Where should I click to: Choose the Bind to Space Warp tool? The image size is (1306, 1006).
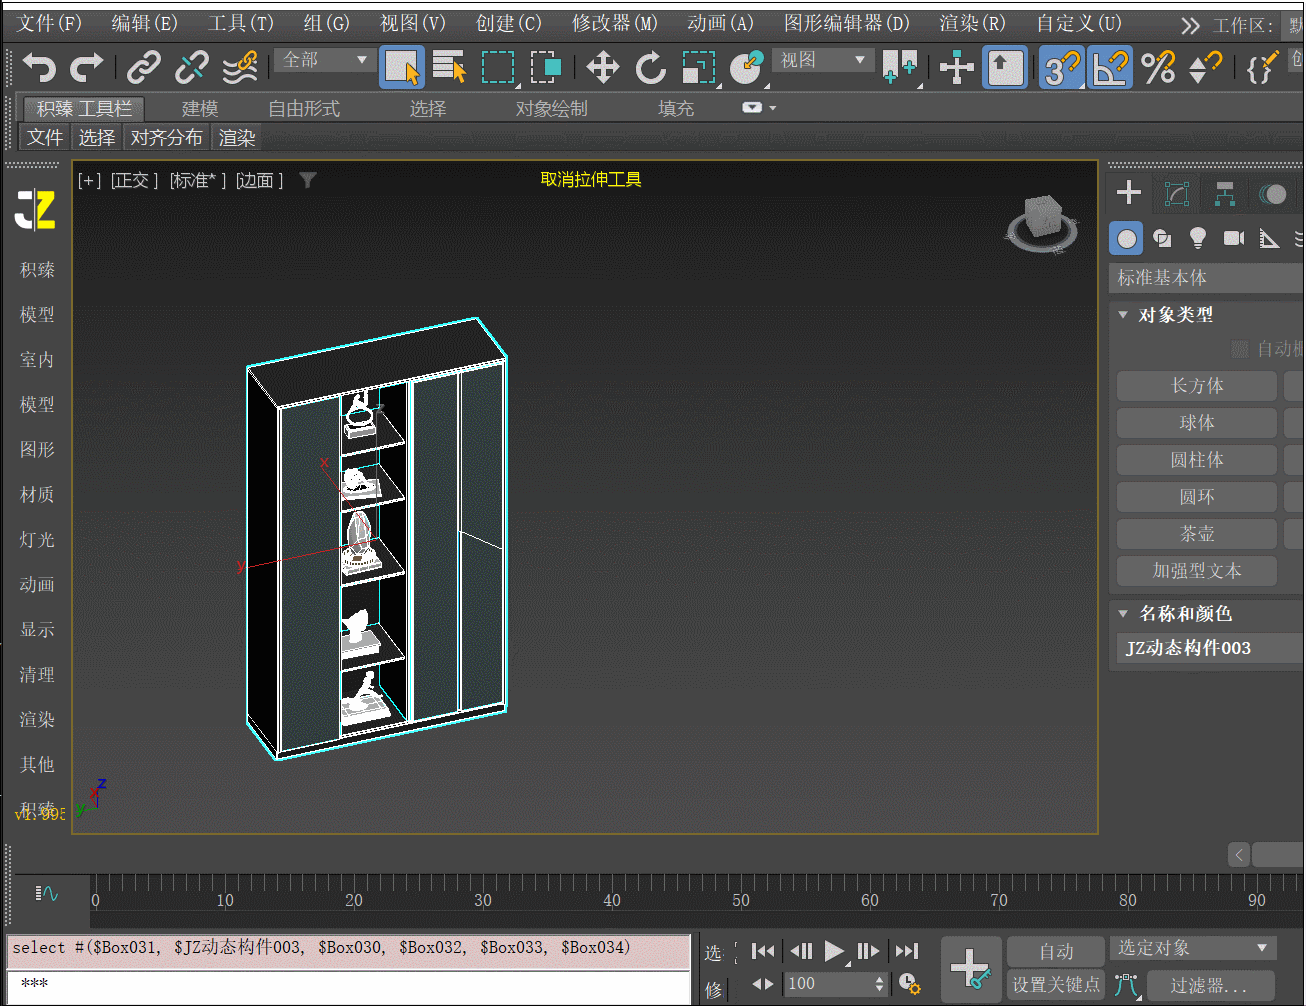[239, 67]
